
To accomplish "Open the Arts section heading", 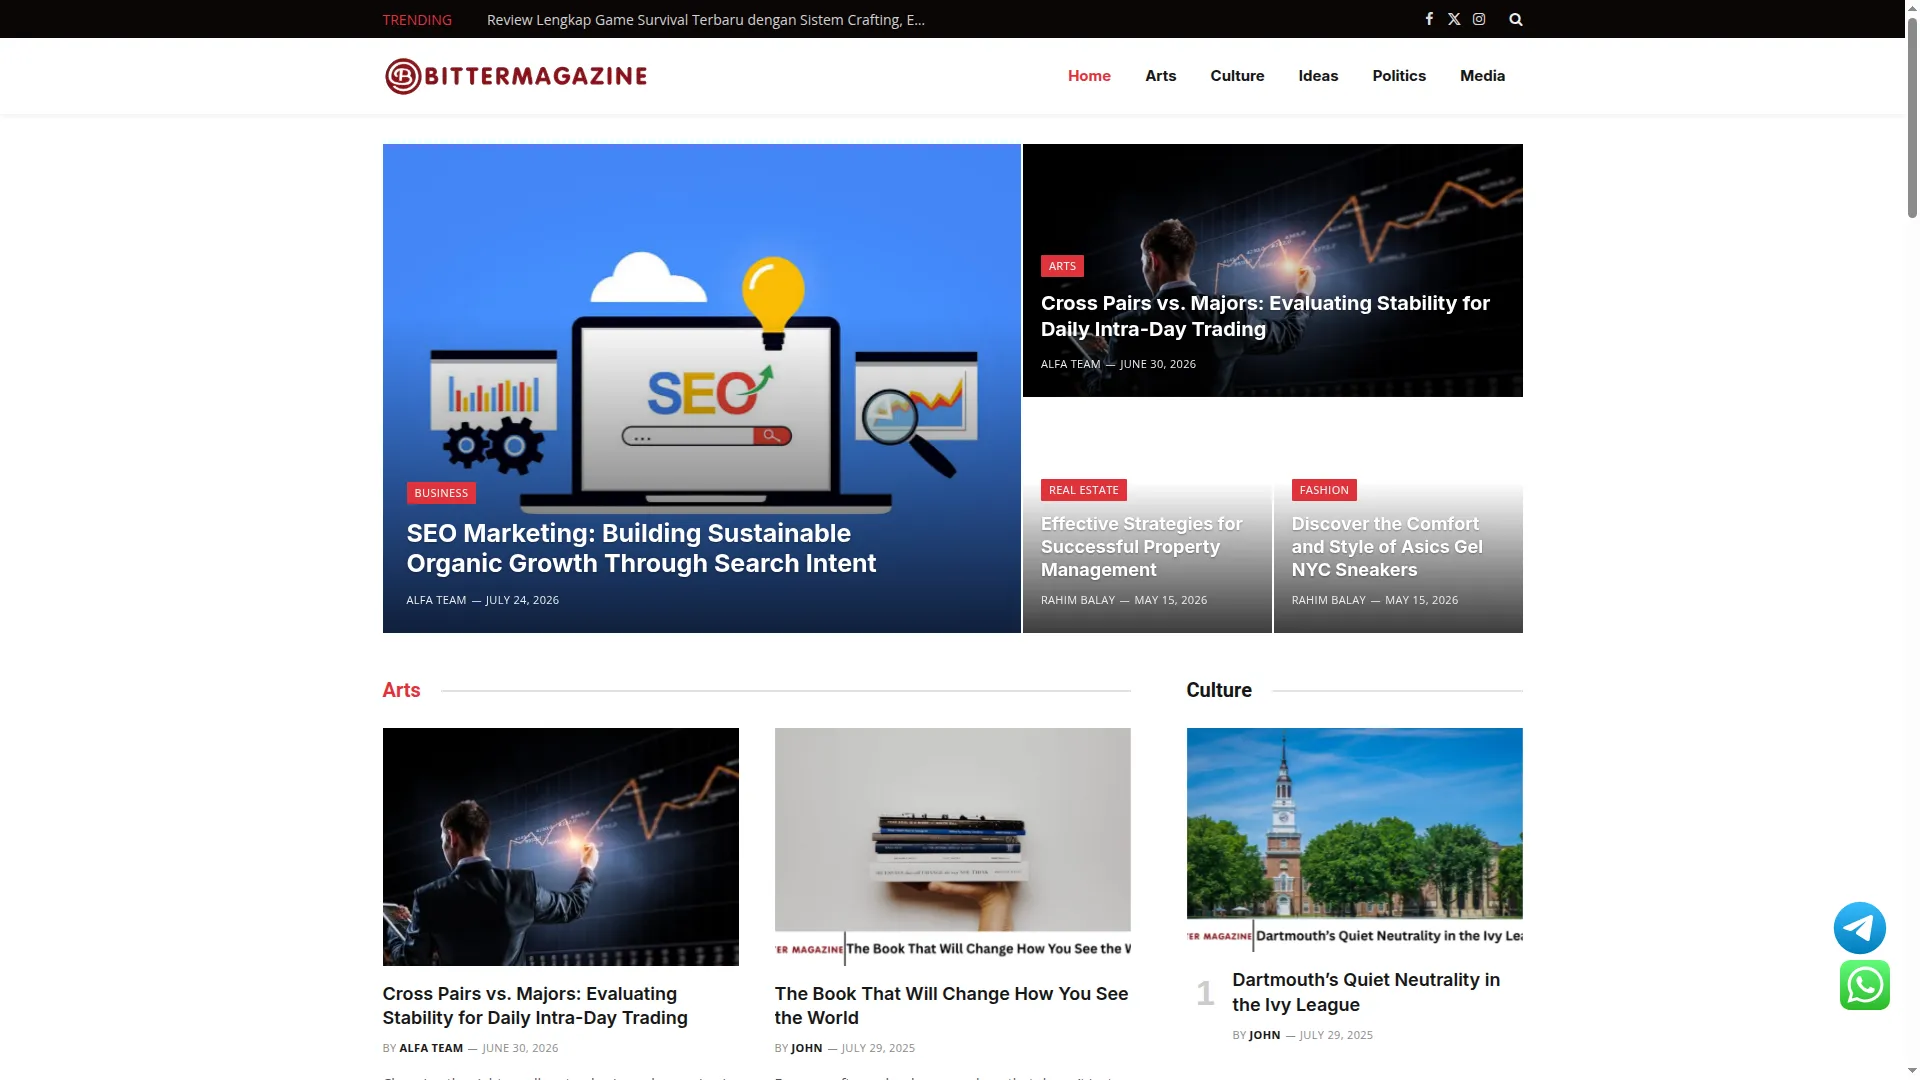I will [401, 690].
